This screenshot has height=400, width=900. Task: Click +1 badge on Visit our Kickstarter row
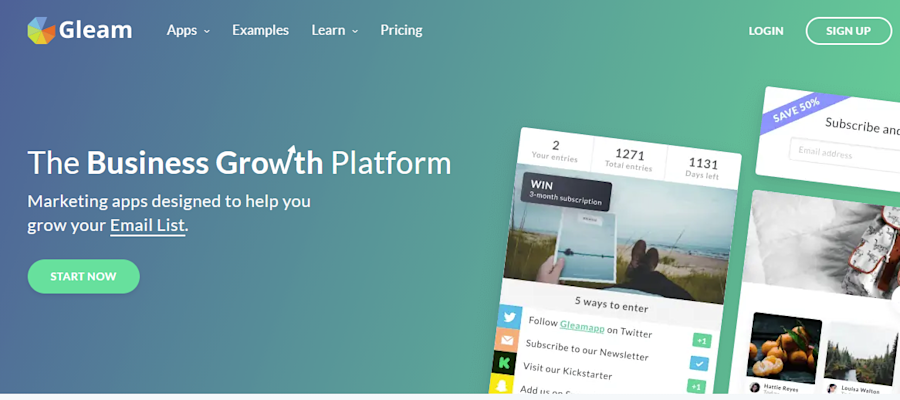coord(696,386)
